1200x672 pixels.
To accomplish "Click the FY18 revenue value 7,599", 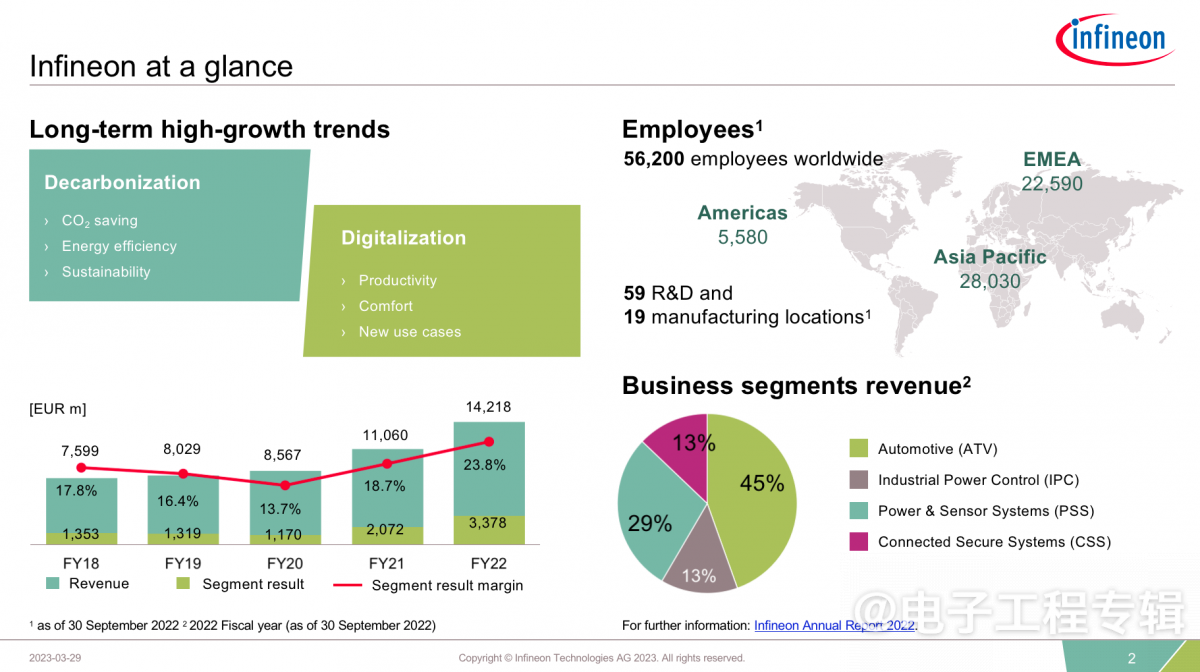I will click(80, 452).
